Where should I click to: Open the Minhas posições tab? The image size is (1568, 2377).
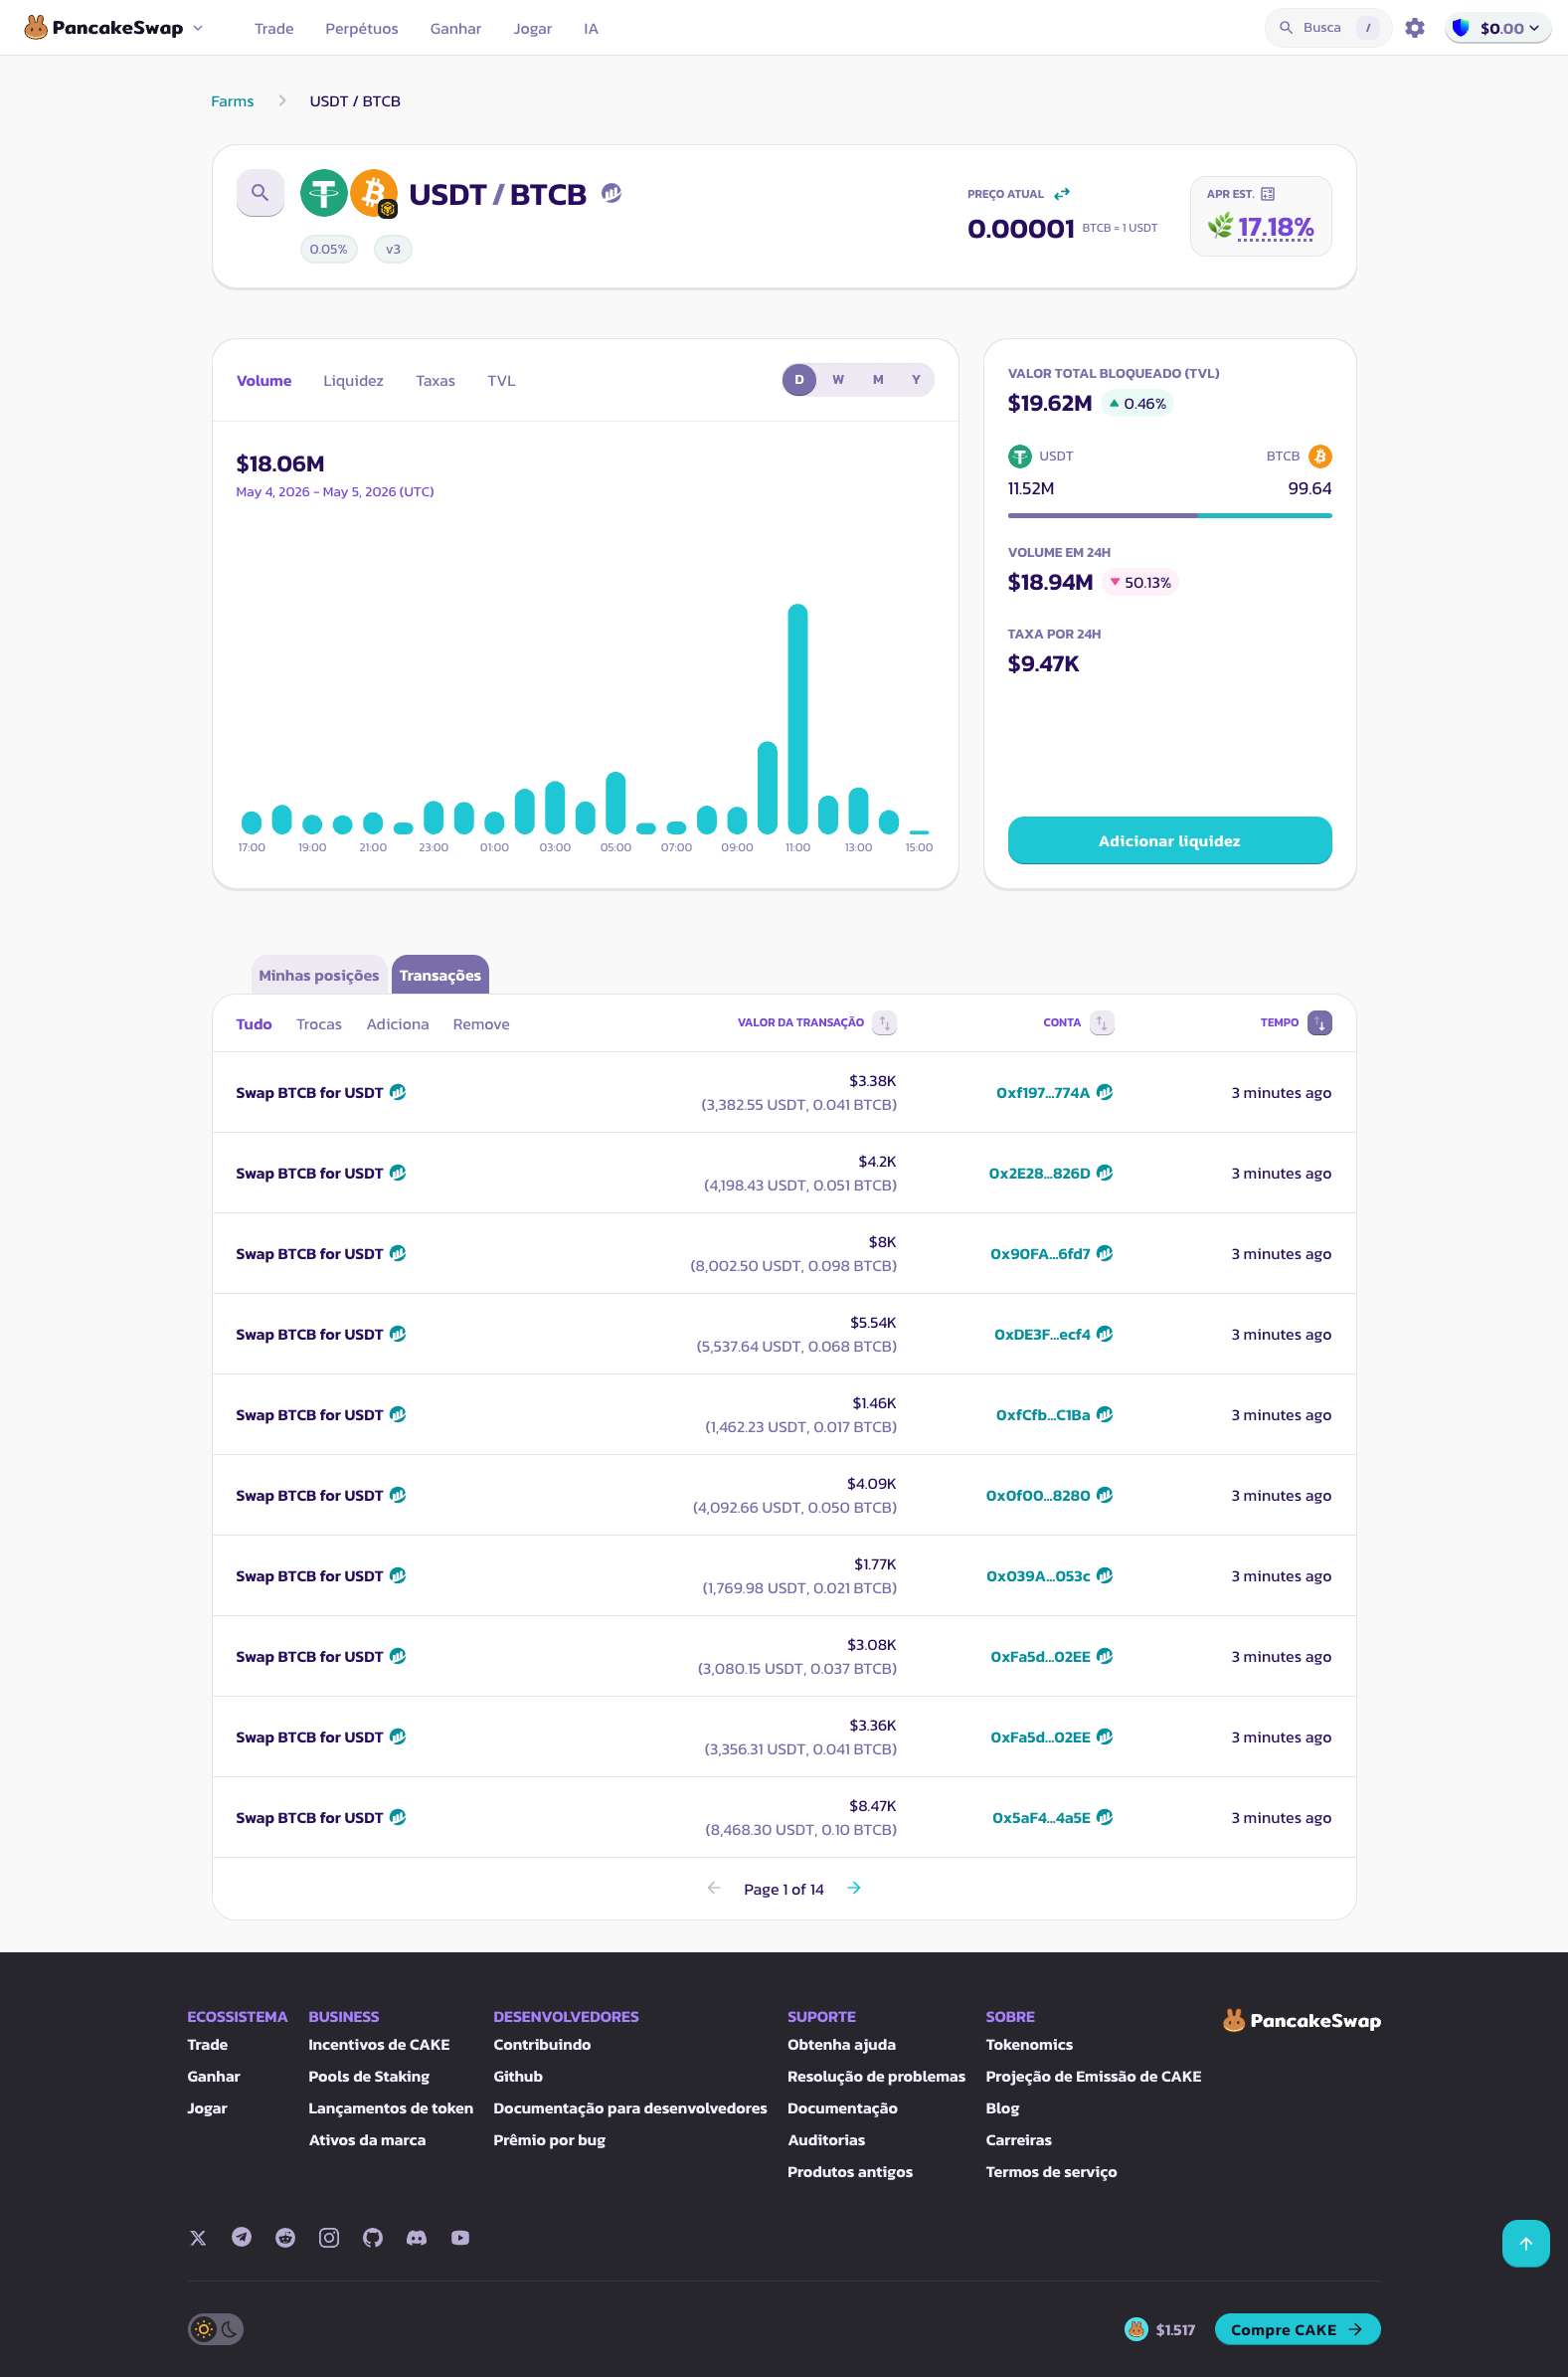(319, 975)
